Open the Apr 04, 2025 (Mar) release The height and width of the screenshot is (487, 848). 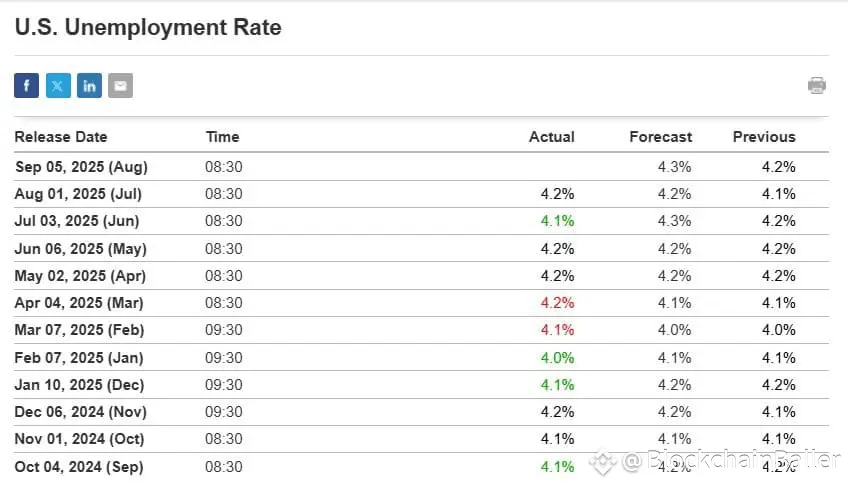click(79, 302)
